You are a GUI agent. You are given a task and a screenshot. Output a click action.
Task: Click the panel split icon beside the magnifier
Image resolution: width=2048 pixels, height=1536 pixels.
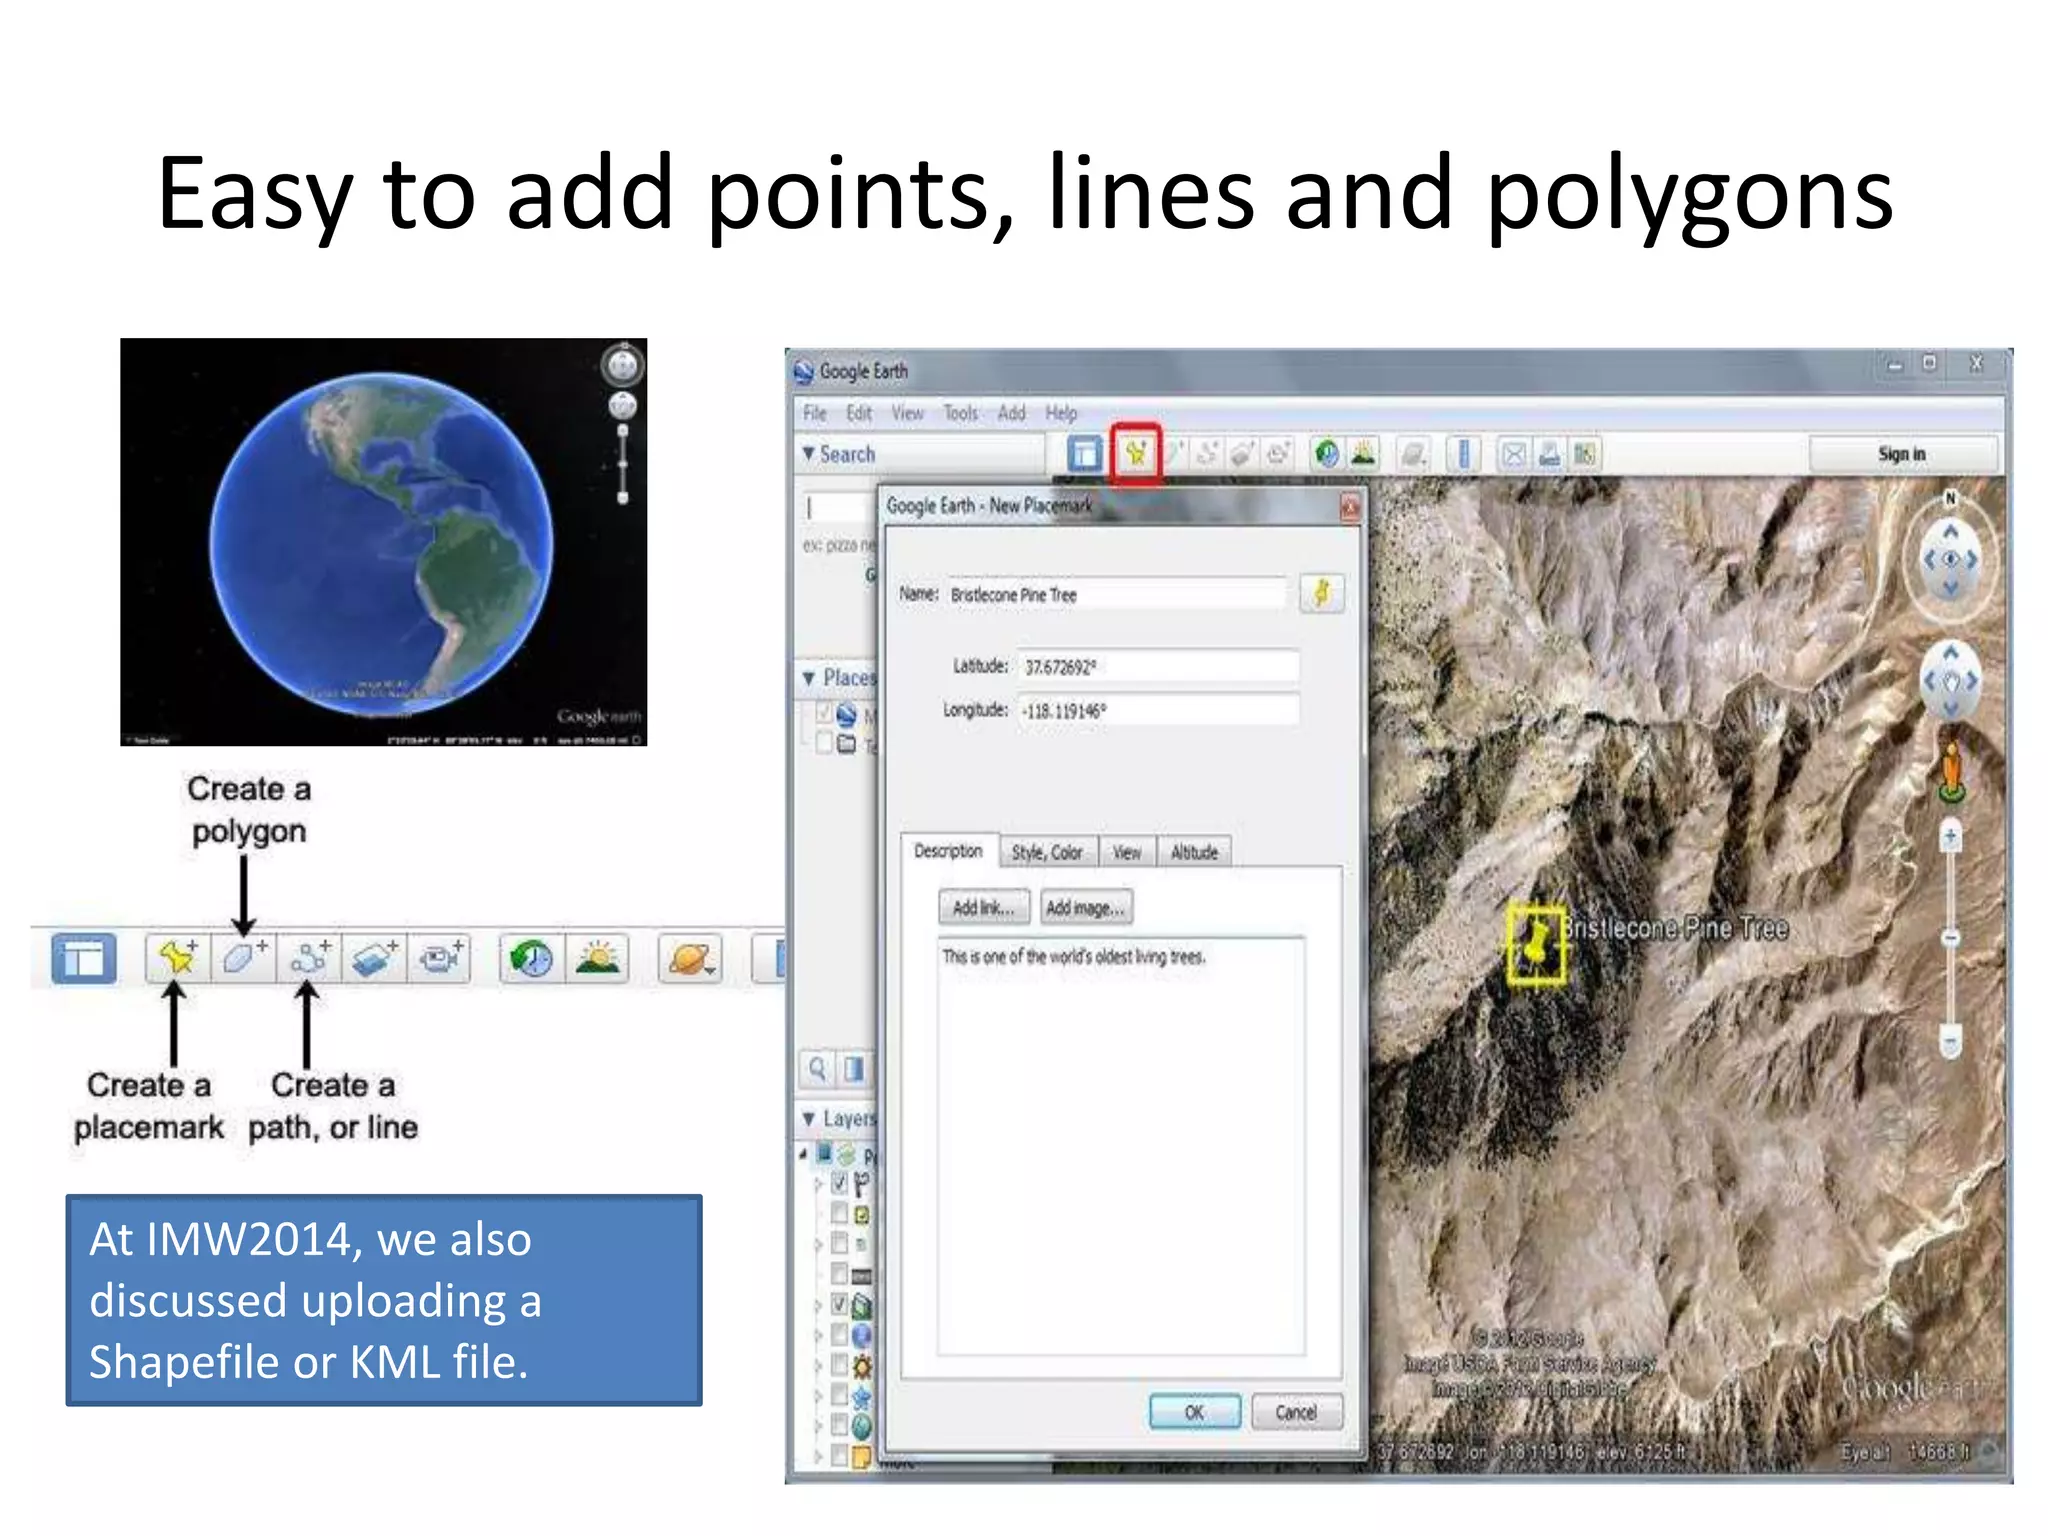(x=853, y=1068)
